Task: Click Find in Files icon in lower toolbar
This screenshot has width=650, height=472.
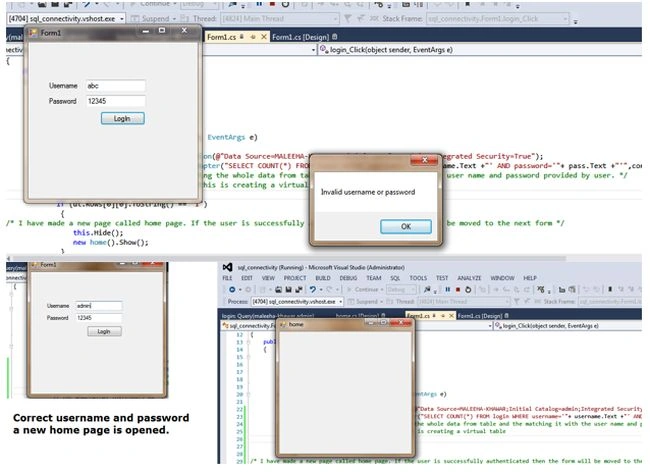Action: (x=427, y=290)
